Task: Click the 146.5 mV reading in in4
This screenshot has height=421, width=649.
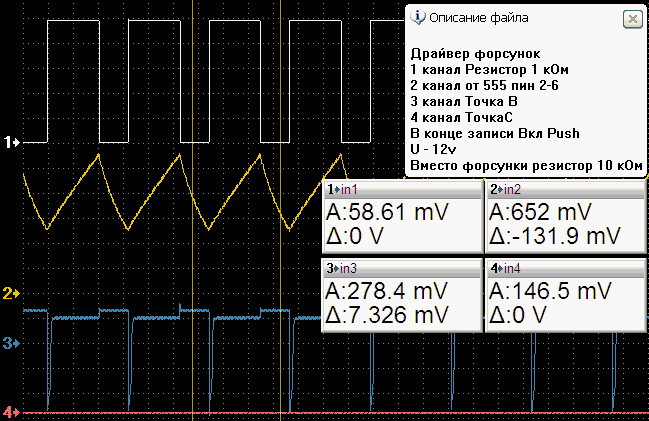Action: tap(549, 290)
